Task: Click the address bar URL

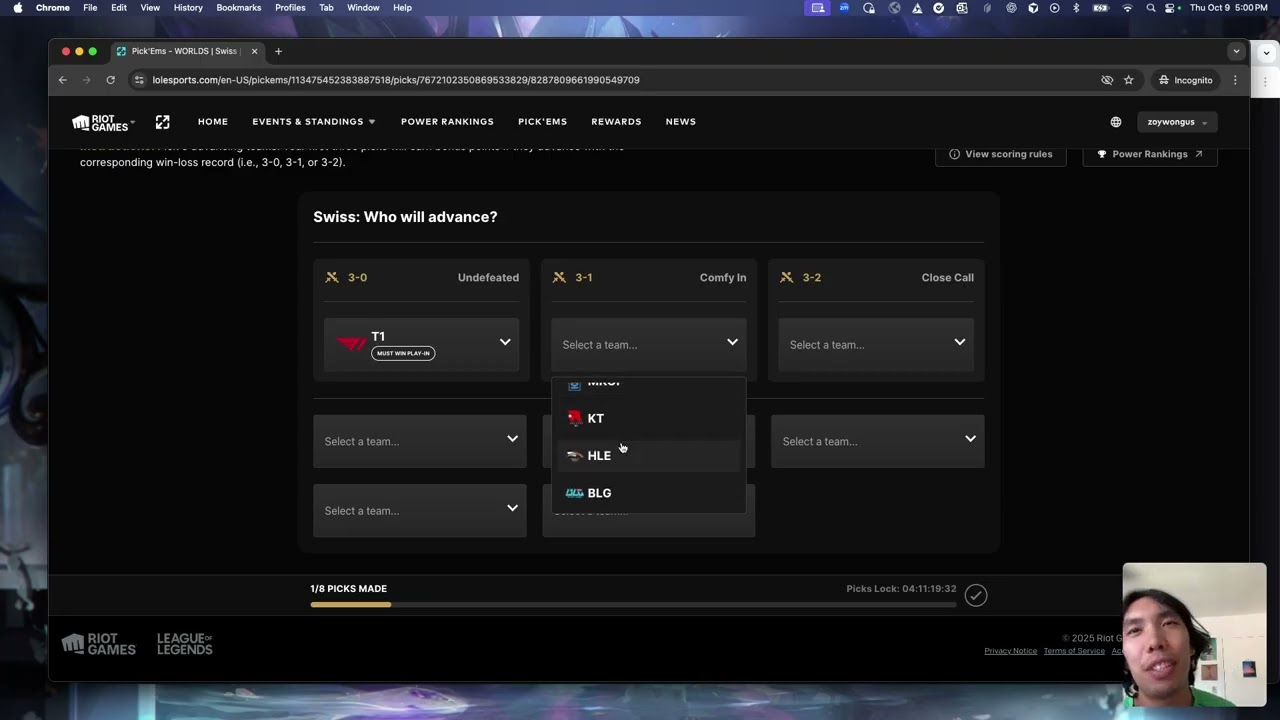Action: click(x=396, y=80)
